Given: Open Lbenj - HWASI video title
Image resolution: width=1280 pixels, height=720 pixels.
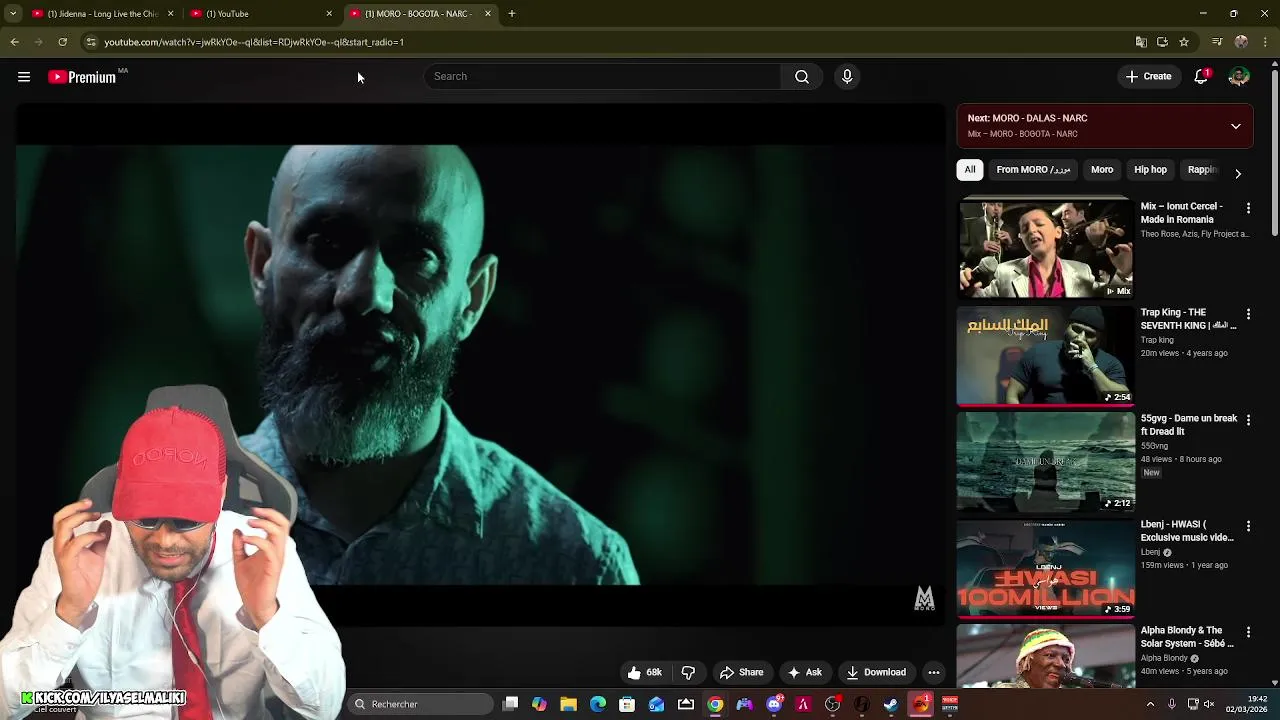Looking at the screenshot, I should click(x=1187, y=531).
